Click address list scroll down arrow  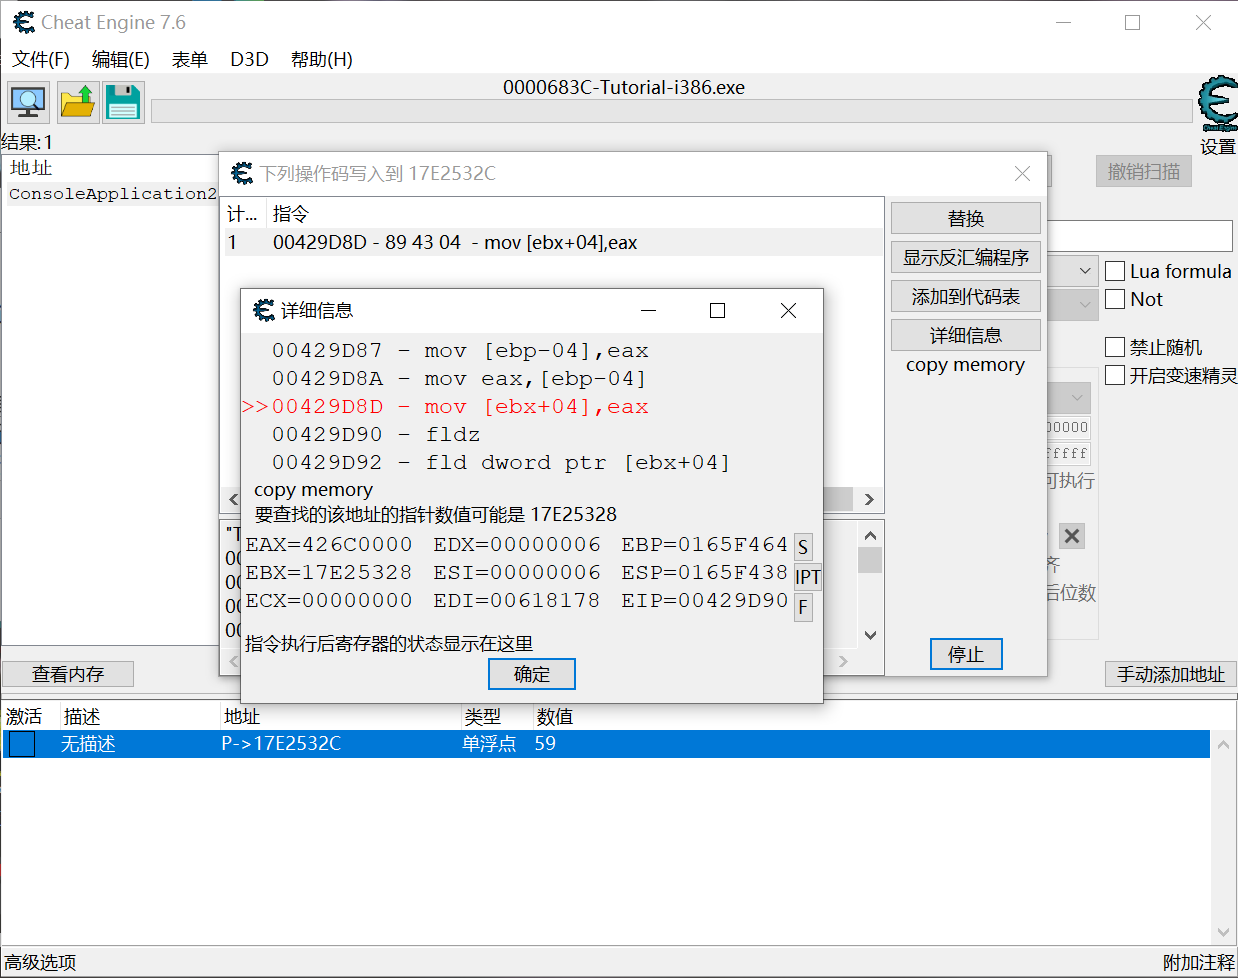click(1224, 932)
